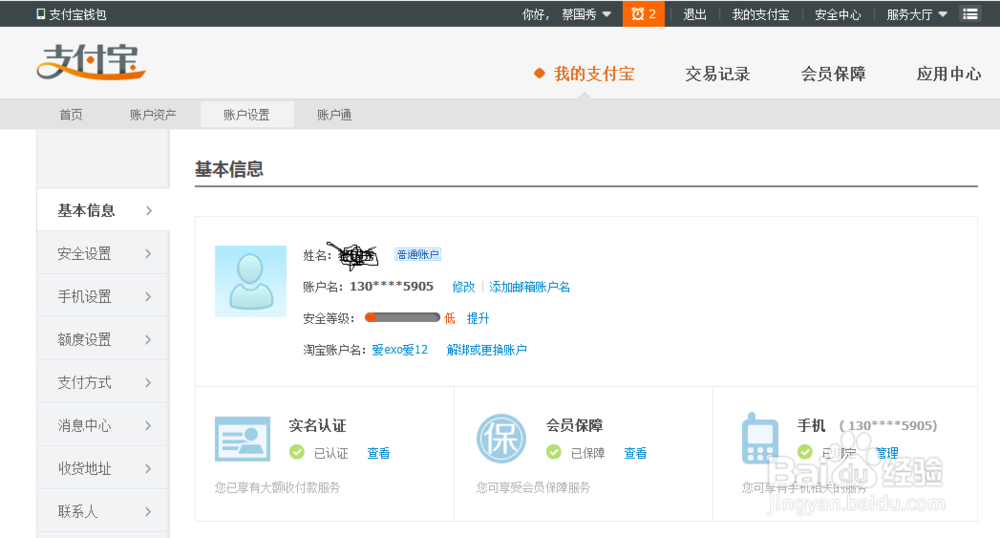Image resolution: width=1000 pixels, height=538 pixels.
Task: Open the alarm notification badge showing 2
Action: (643, 14)
